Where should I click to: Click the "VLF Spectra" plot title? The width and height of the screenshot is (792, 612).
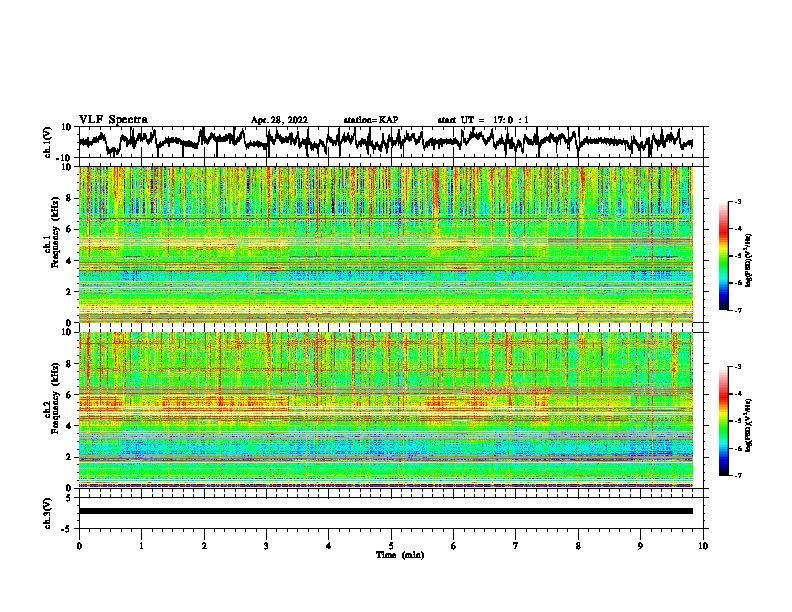(x=113, y=120)
